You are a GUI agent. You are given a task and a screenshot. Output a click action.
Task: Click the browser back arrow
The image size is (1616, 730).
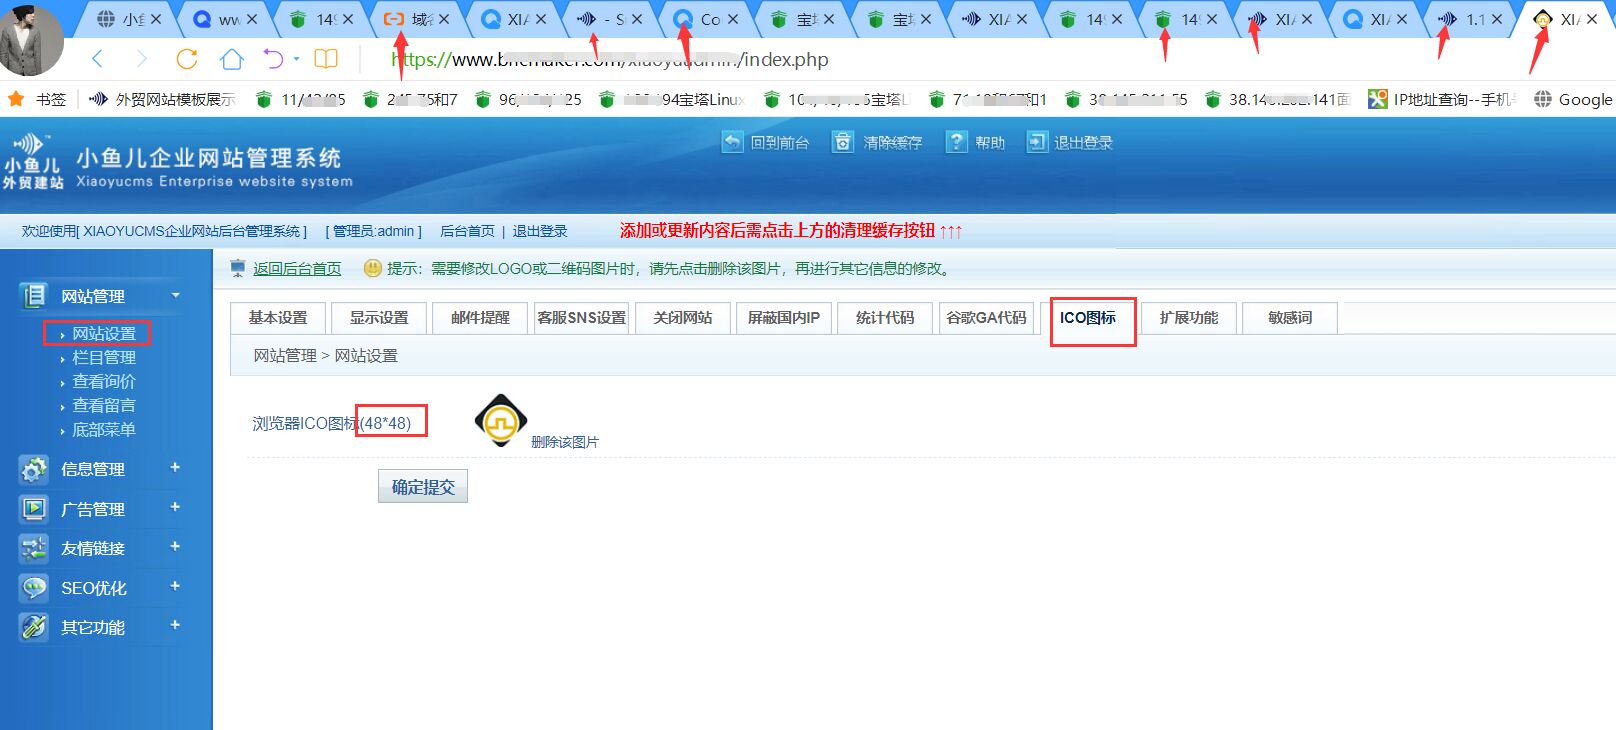97,59
